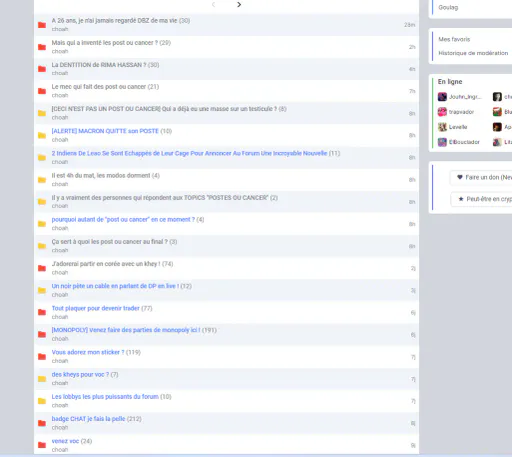Click folder icon for 'Il est 4h du mat' topic
This screenshot has width=512, height=457.
click(42, 180)
